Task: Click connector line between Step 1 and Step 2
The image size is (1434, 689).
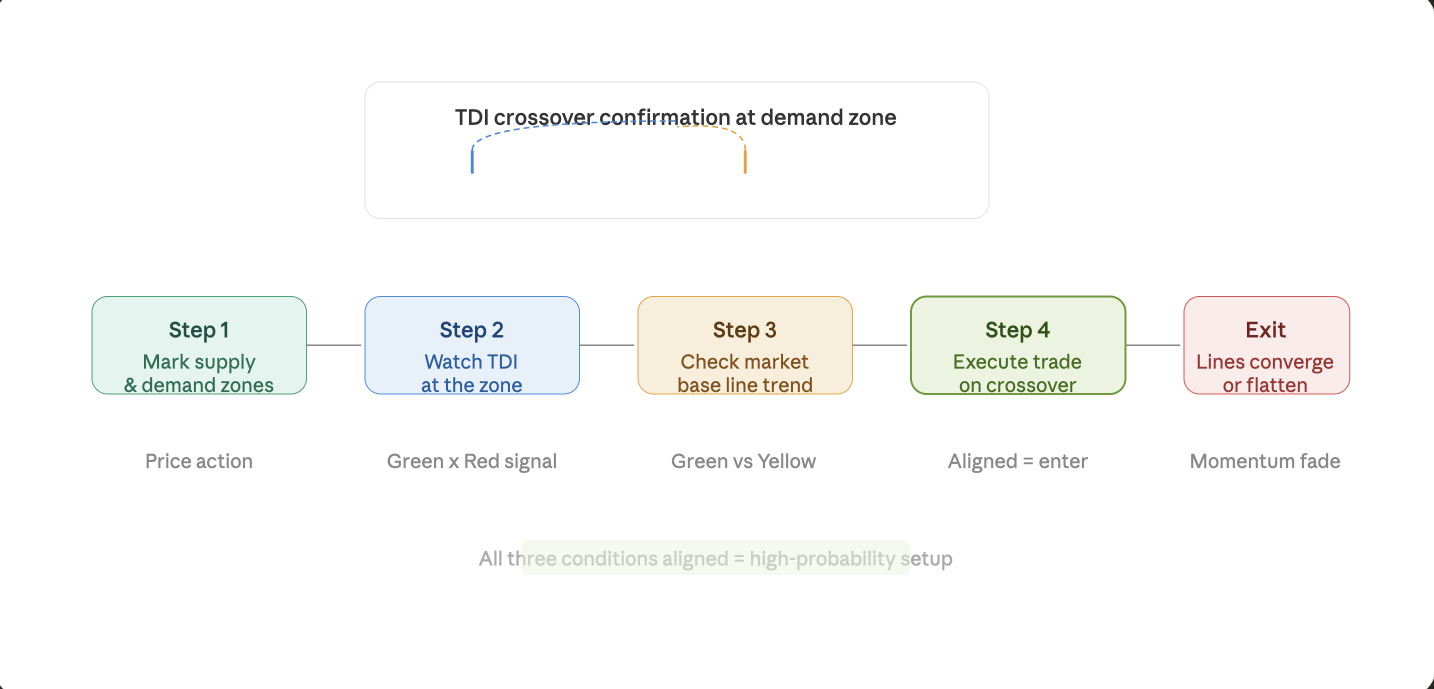Action: click(x=334, y=345)
